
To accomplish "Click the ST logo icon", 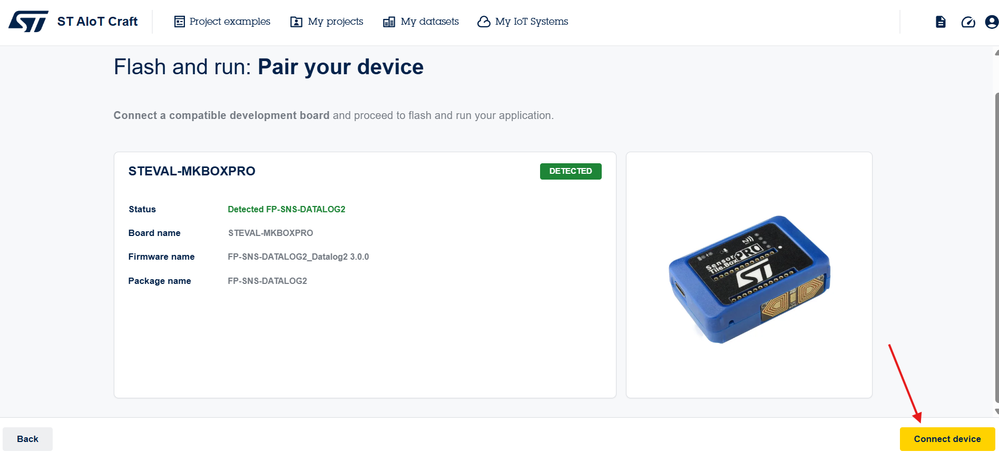I will point(27,22).
